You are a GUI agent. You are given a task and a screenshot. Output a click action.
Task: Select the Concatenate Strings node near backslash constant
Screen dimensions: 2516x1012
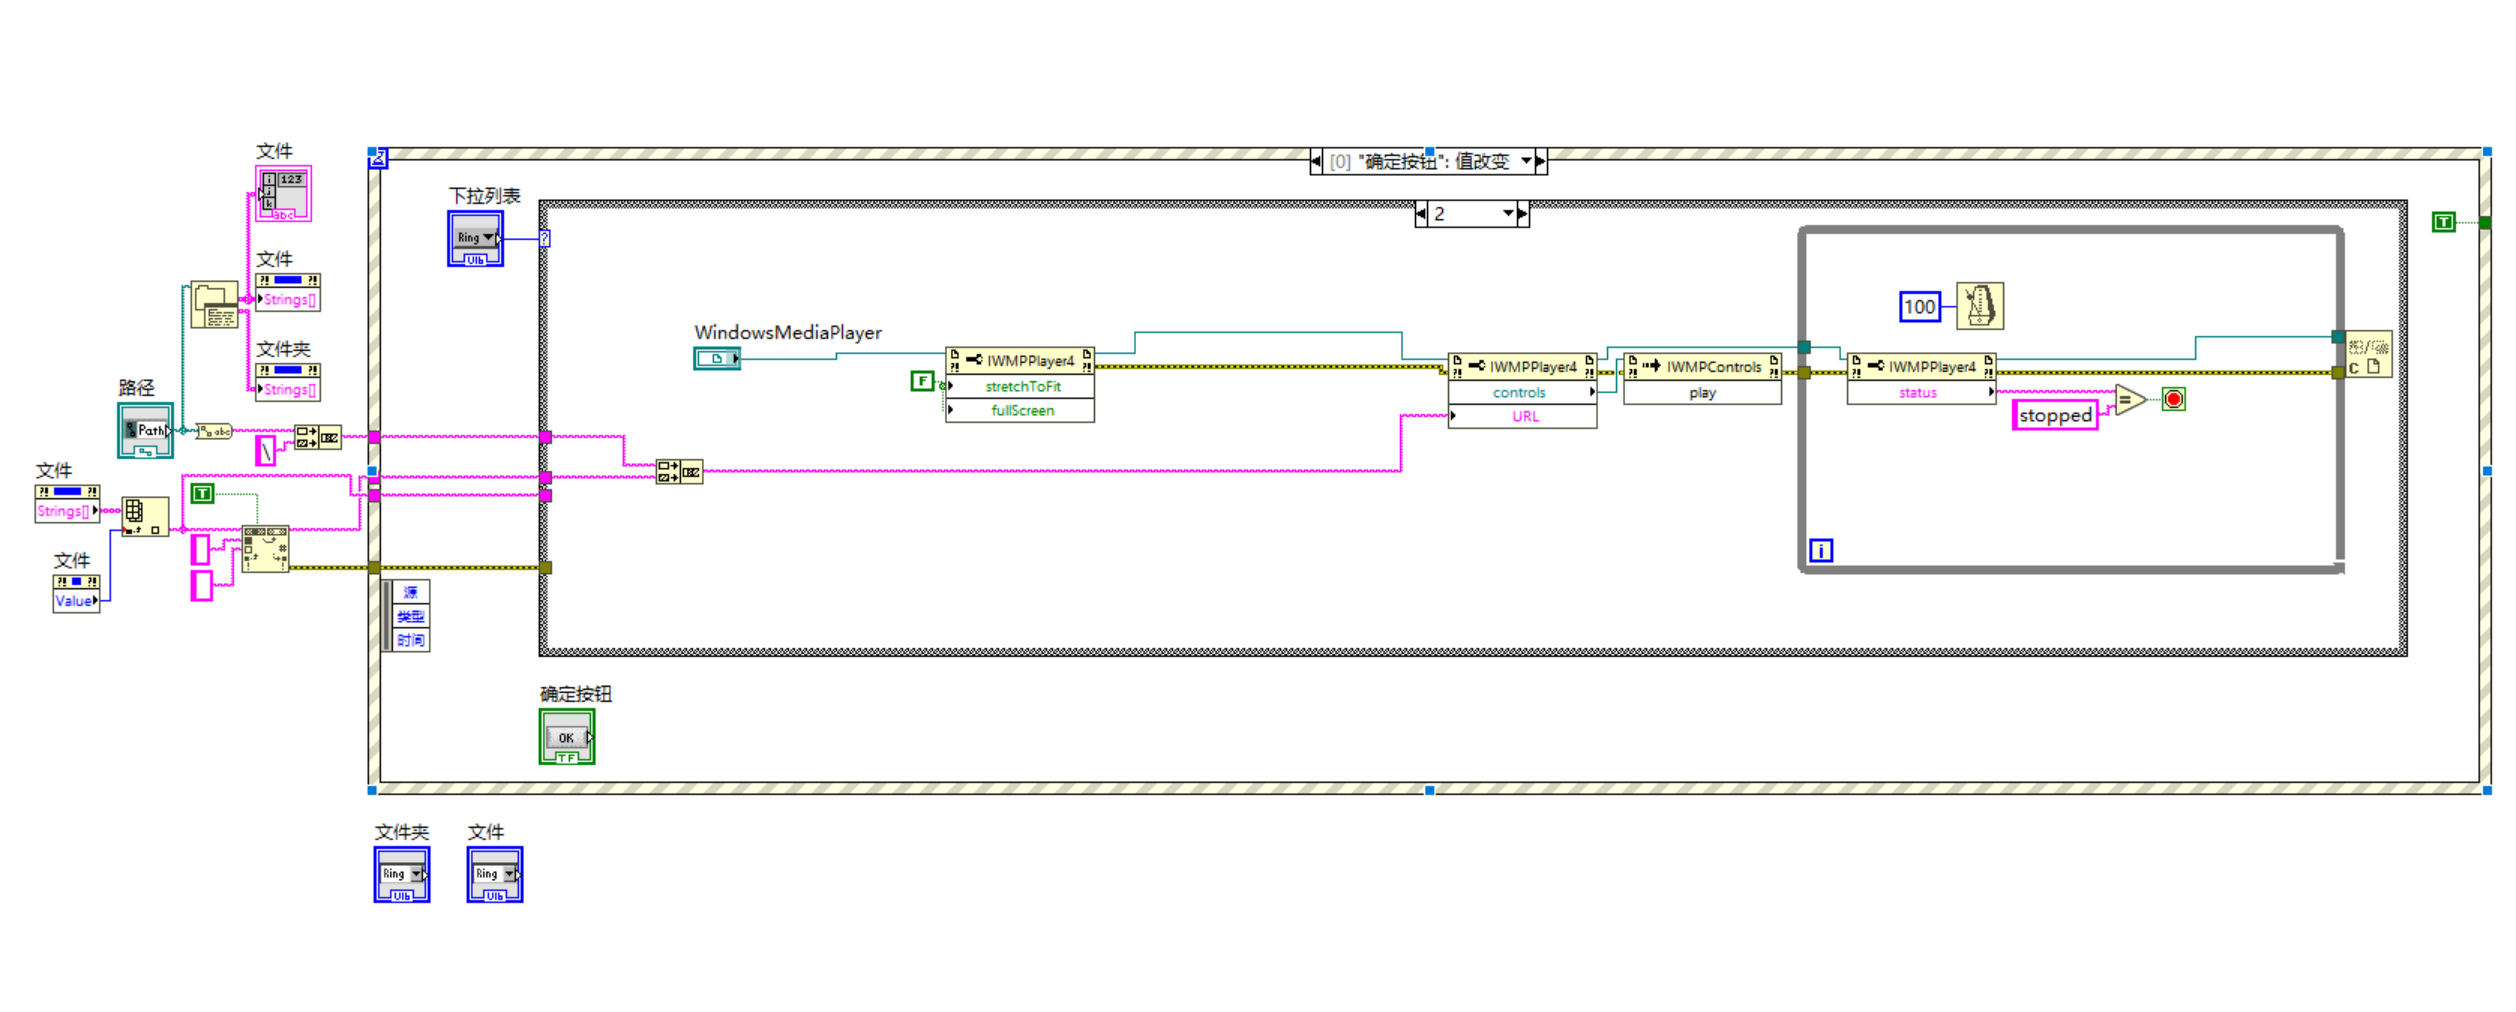(318, 437)
